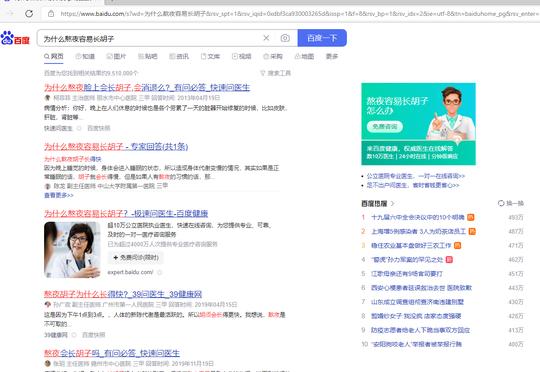The width and height of the screenshot is (540, 372).
Task: Switch to the 地图 tab
Action: [304, 56]
